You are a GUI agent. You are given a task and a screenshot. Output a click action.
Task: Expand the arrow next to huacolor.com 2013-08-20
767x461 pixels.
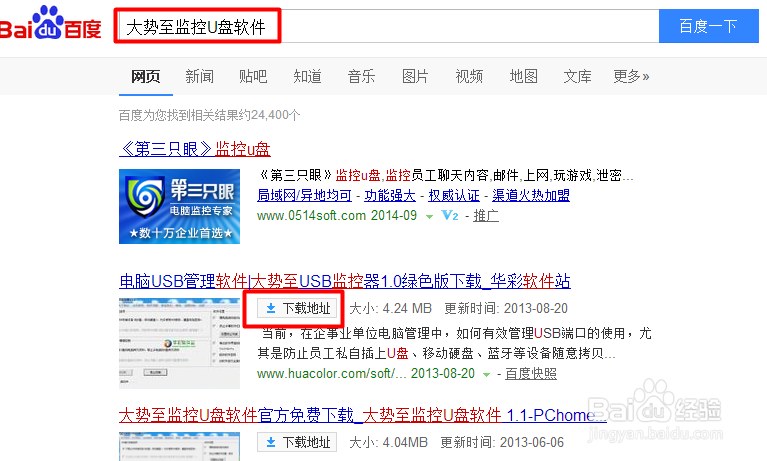pos(486,374)
